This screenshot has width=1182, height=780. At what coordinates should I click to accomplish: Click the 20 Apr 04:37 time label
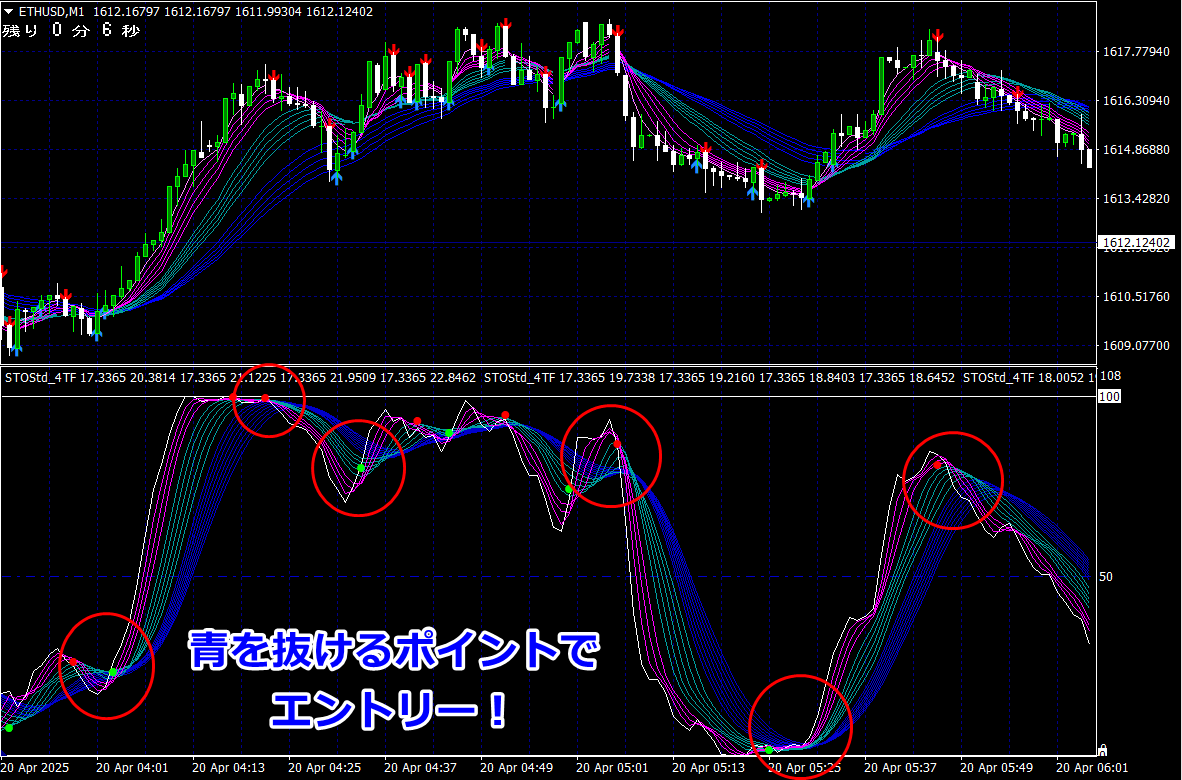coord(420,769)
